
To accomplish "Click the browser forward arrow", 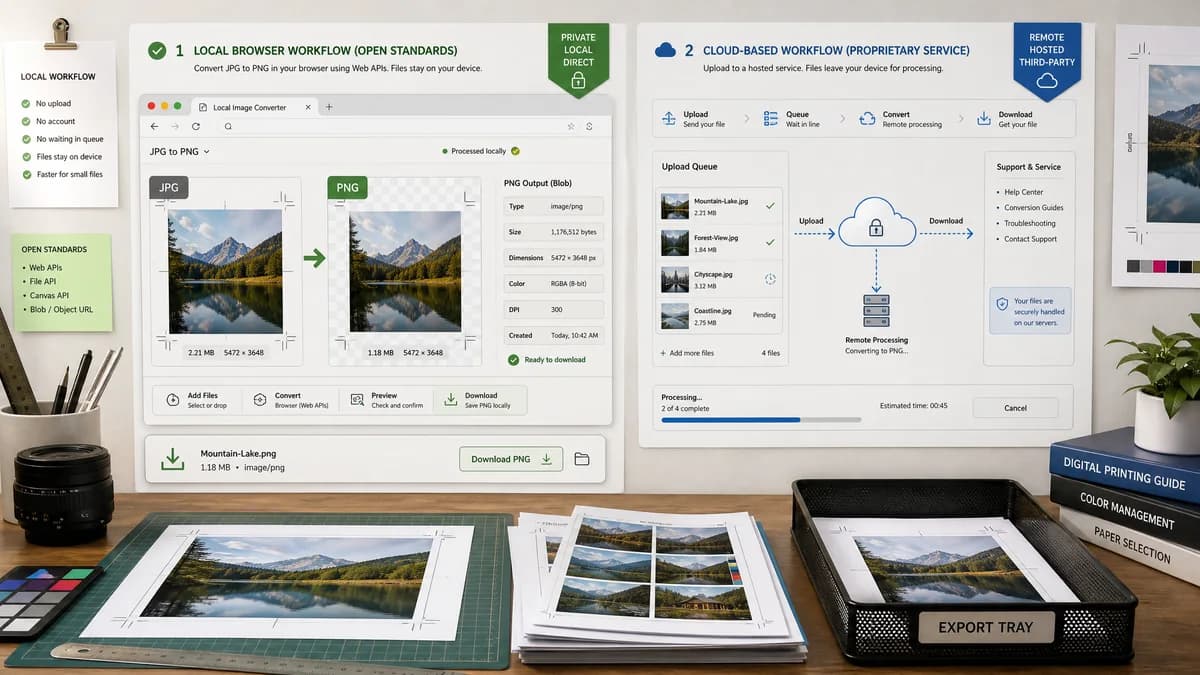I will tap(174, 127).
